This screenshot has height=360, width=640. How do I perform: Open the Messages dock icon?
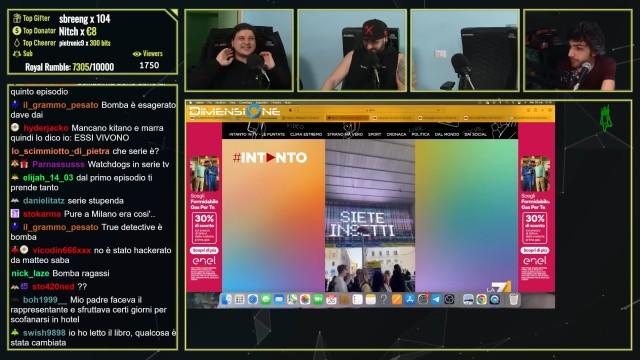266,300
